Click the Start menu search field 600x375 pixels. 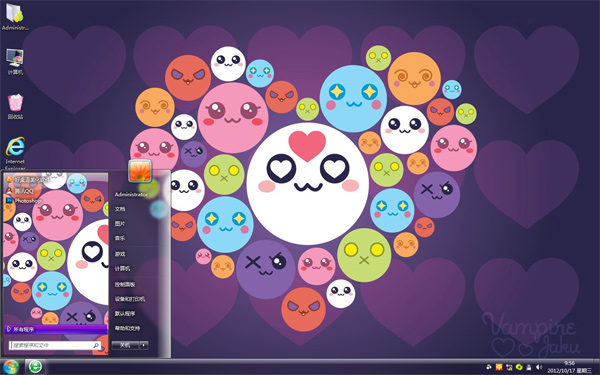tap(55, 345)
